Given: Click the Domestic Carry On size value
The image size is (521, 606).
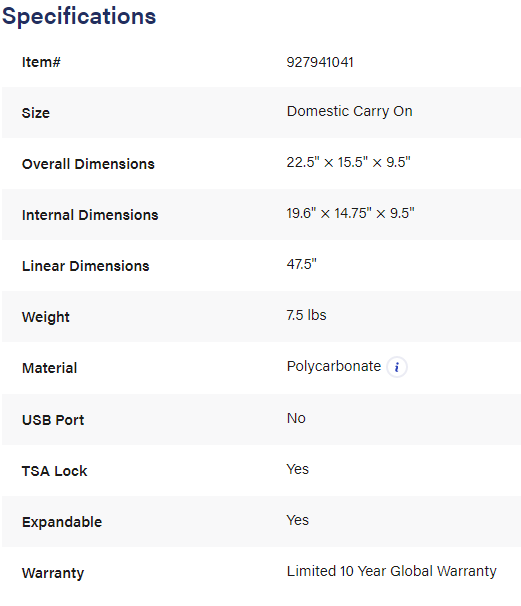Looking at the screenshot, I should point(349,111).
